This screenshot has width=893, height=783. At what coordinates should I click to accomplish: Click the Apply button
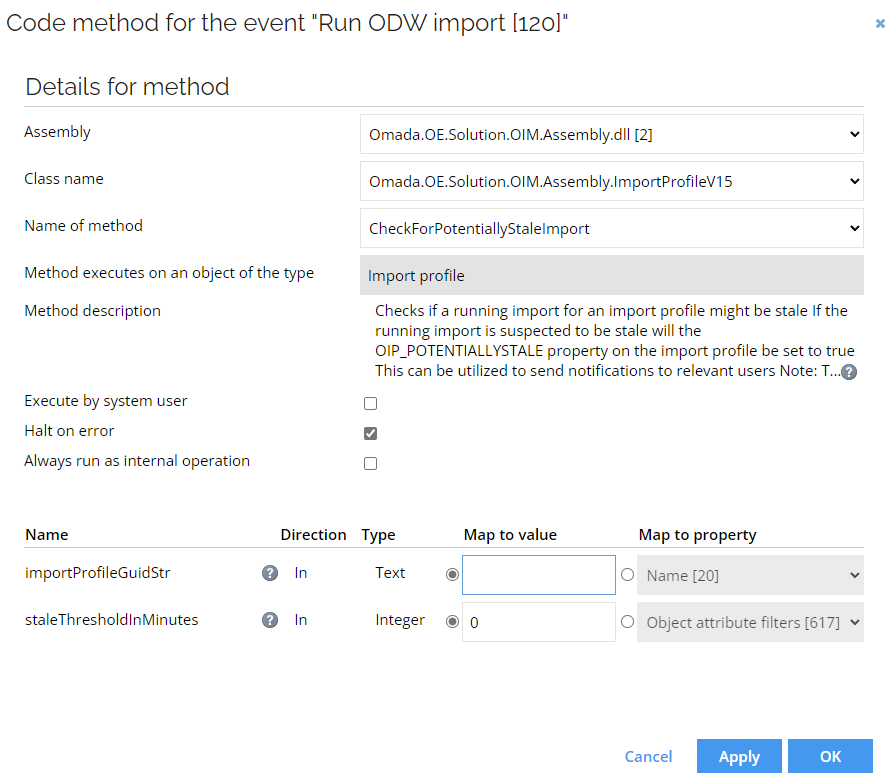coord(739,756)
